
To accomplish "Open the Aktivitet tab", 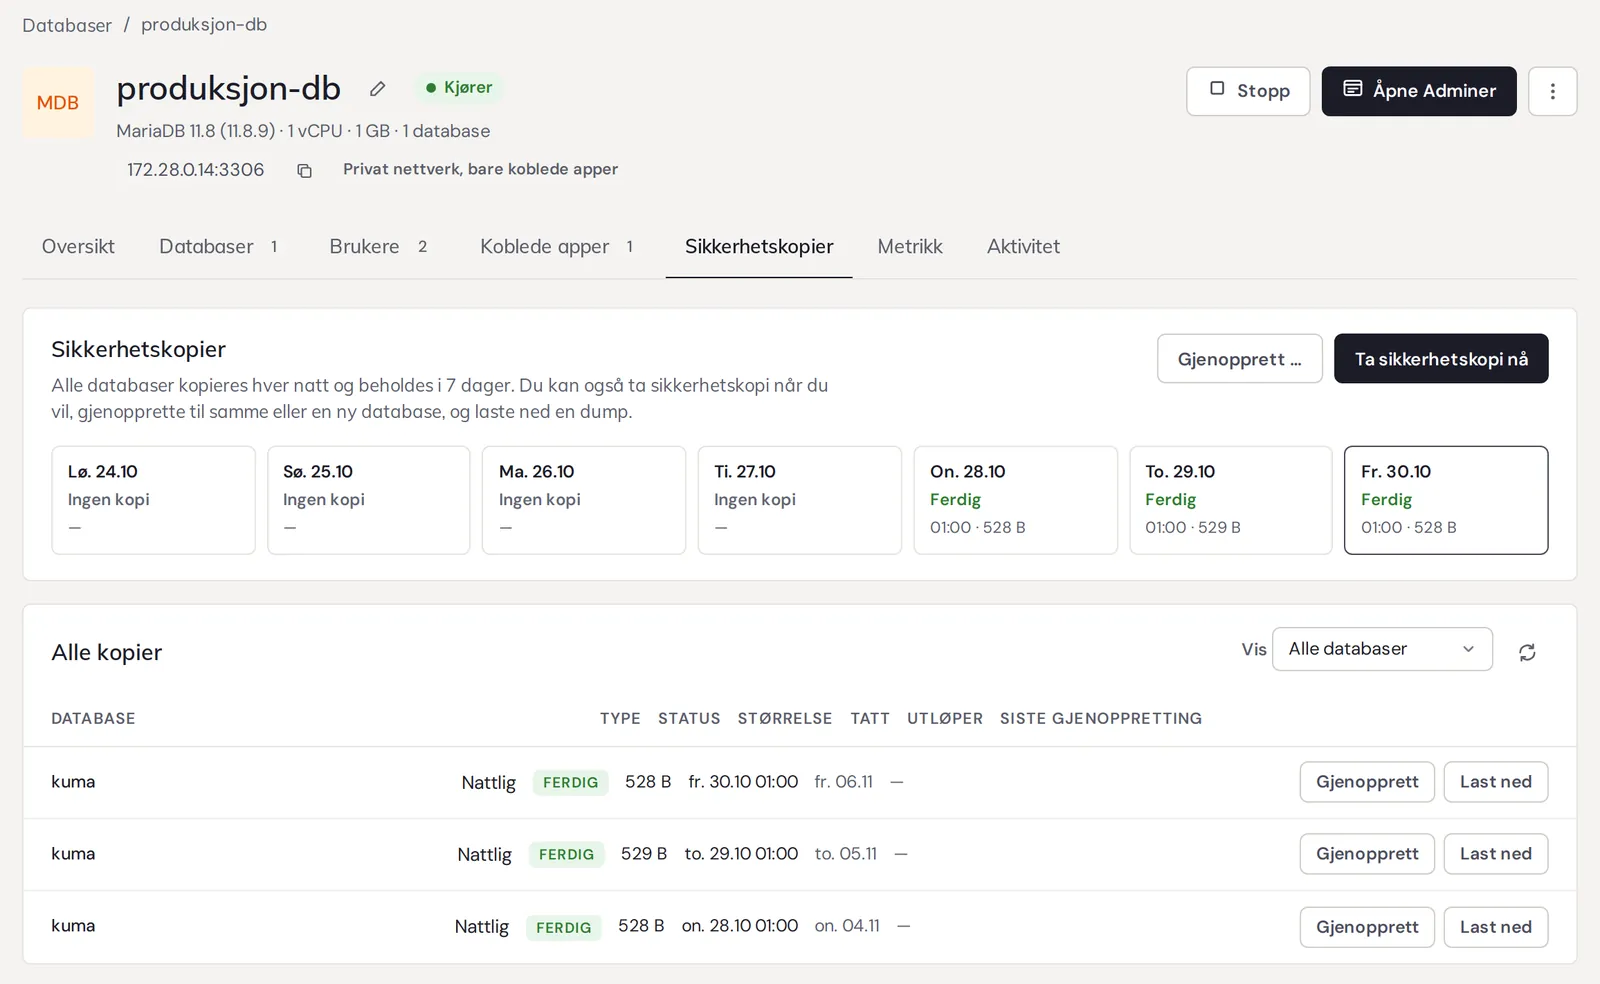I will [1023, 247].
